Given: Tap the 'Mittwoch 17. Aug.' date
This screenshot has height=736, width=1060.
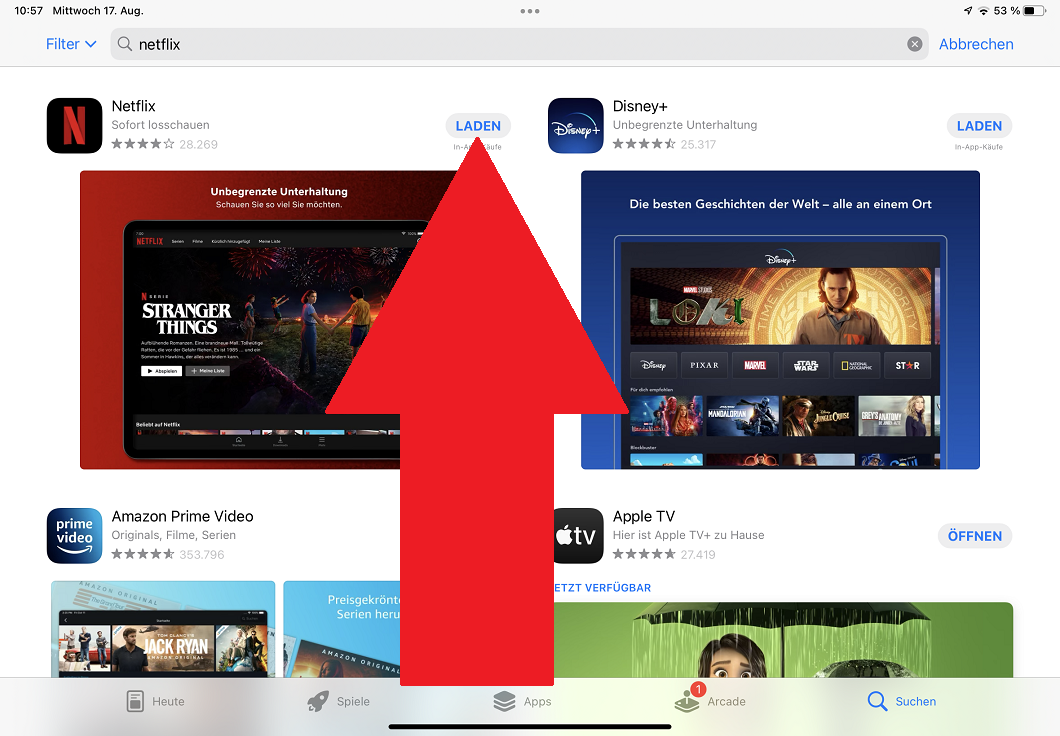Looking at the screenshot, I should (x=98, y=11).
